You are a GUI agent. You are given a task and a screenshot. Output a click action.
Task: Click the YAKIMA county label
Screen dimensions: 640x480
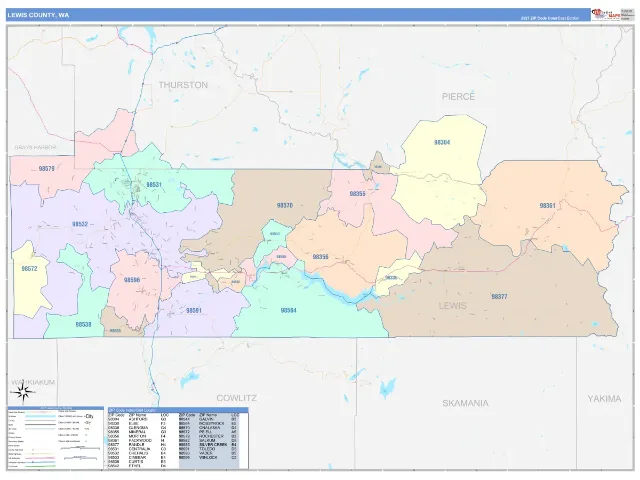604,399
